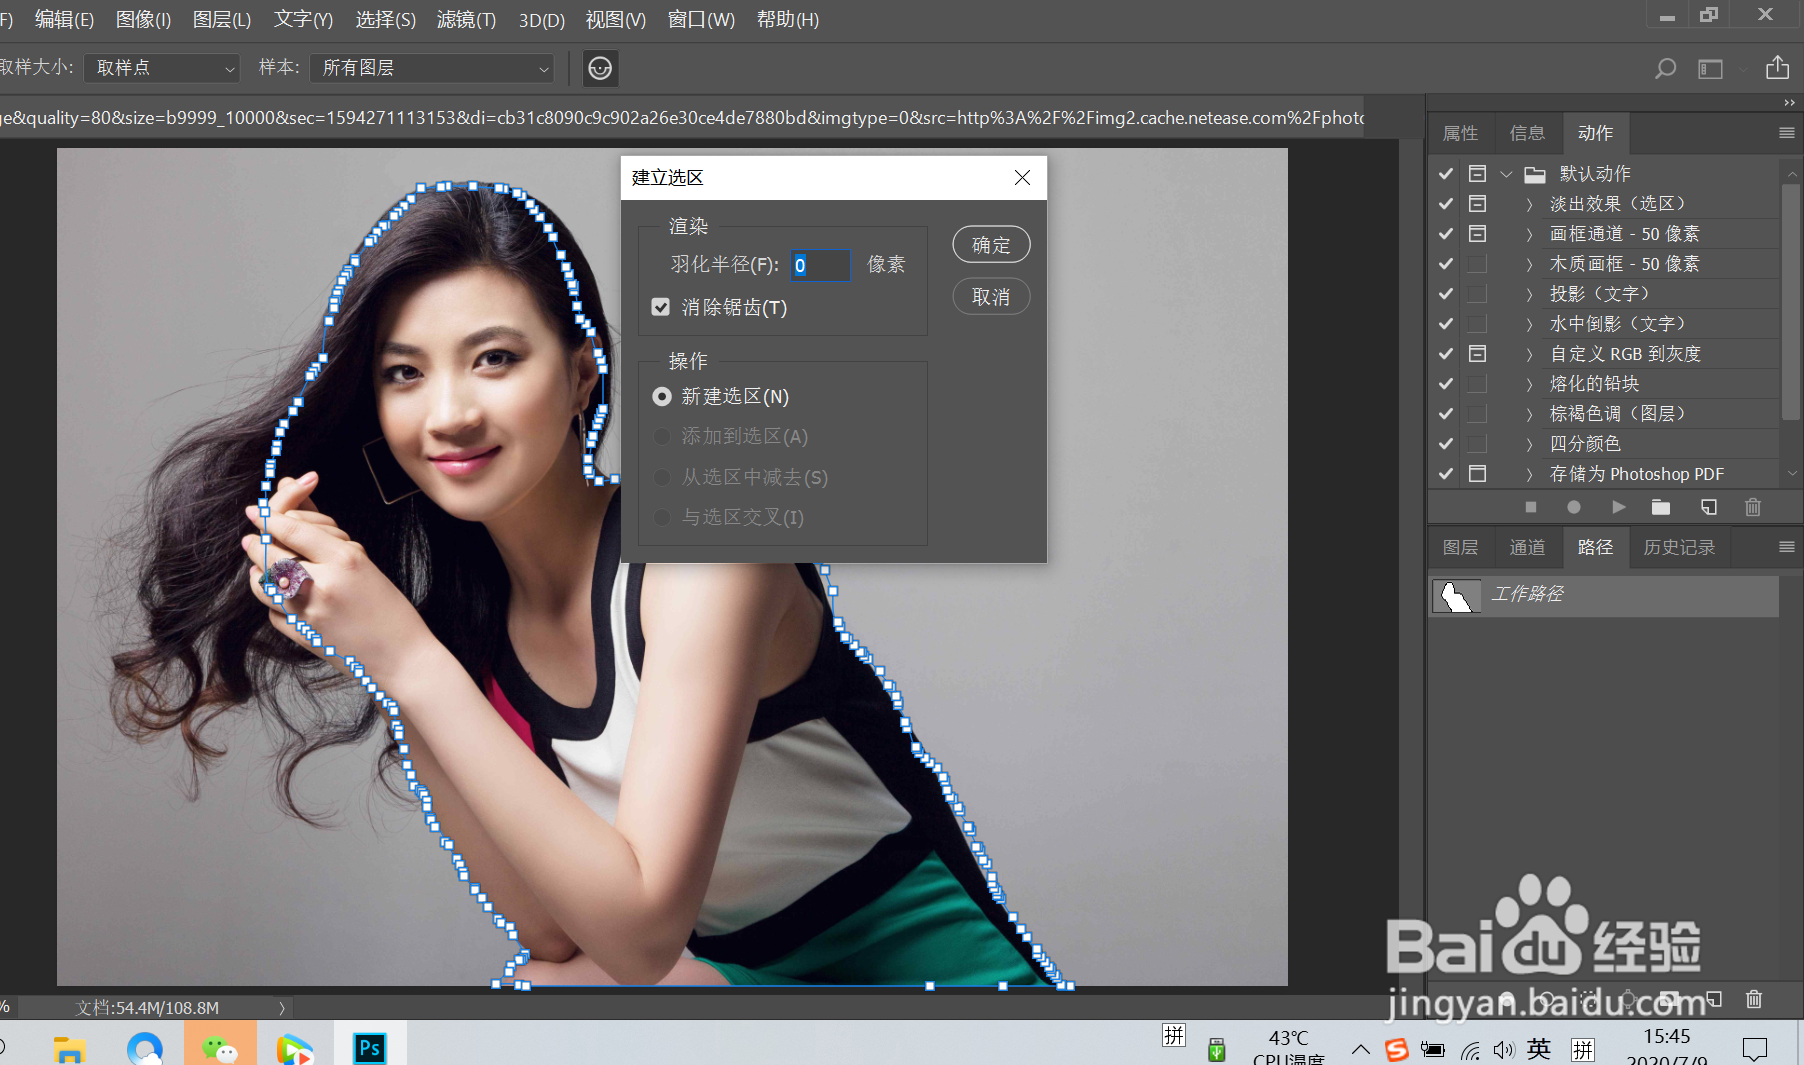Close the 建立选区 dialog

pyautogui.click(x=1022, y=177)
